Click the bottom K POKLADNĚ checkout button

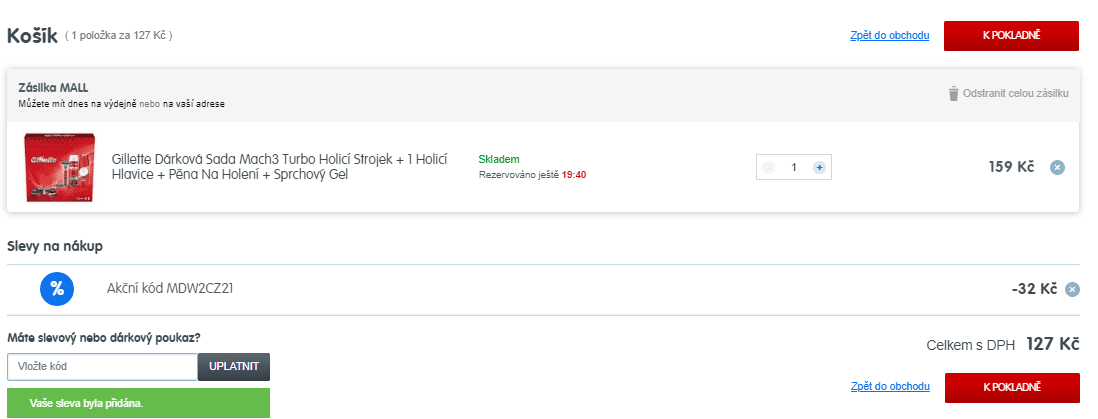[1011, 387]
